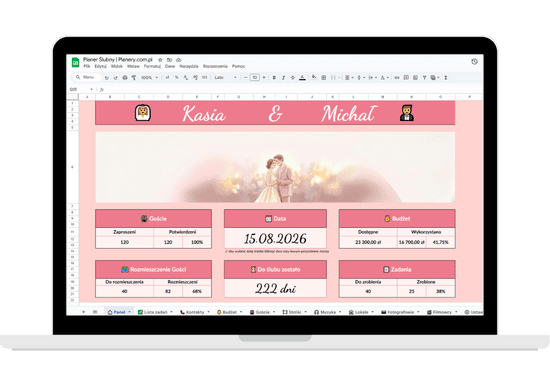Open the Widok menu
This screenshot has height=386, width=550.
tap(117, 66)
